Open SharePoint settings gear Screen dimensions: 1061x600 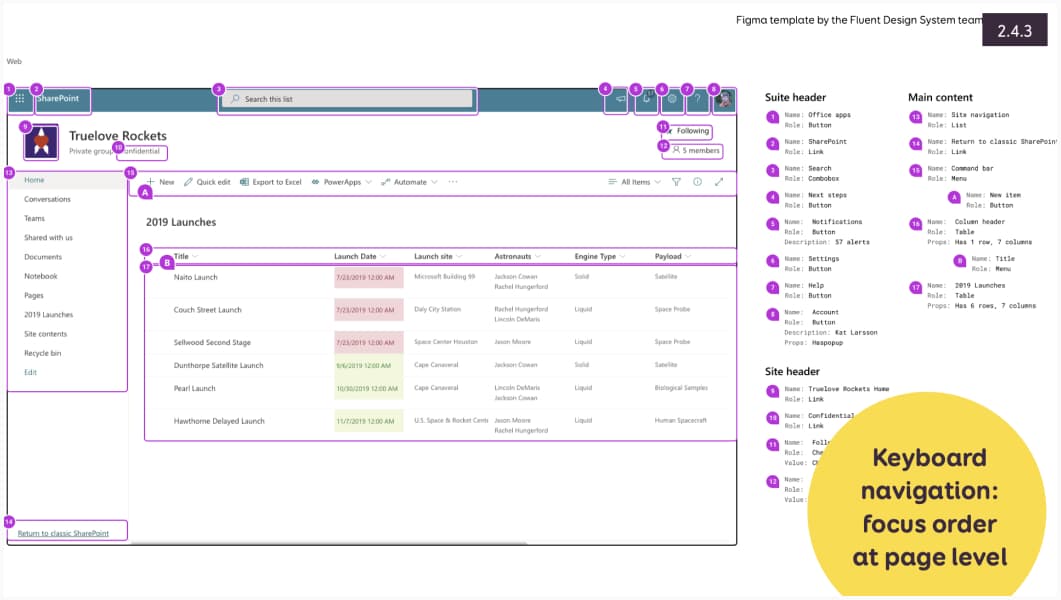click(x=672, y=100)
